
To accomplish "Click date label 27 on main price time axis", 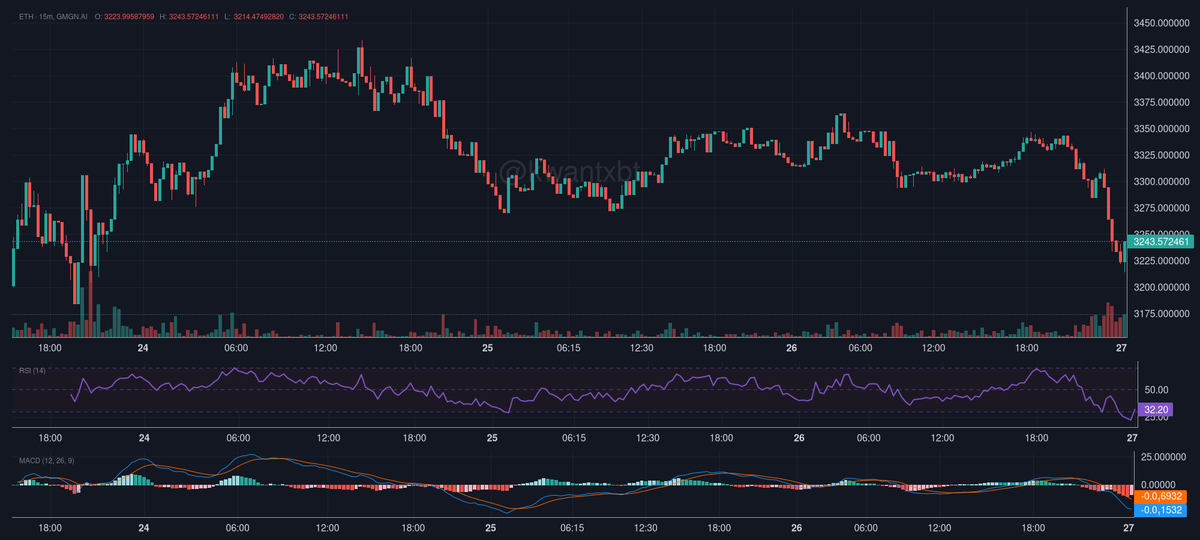I will click(1122, 348).
